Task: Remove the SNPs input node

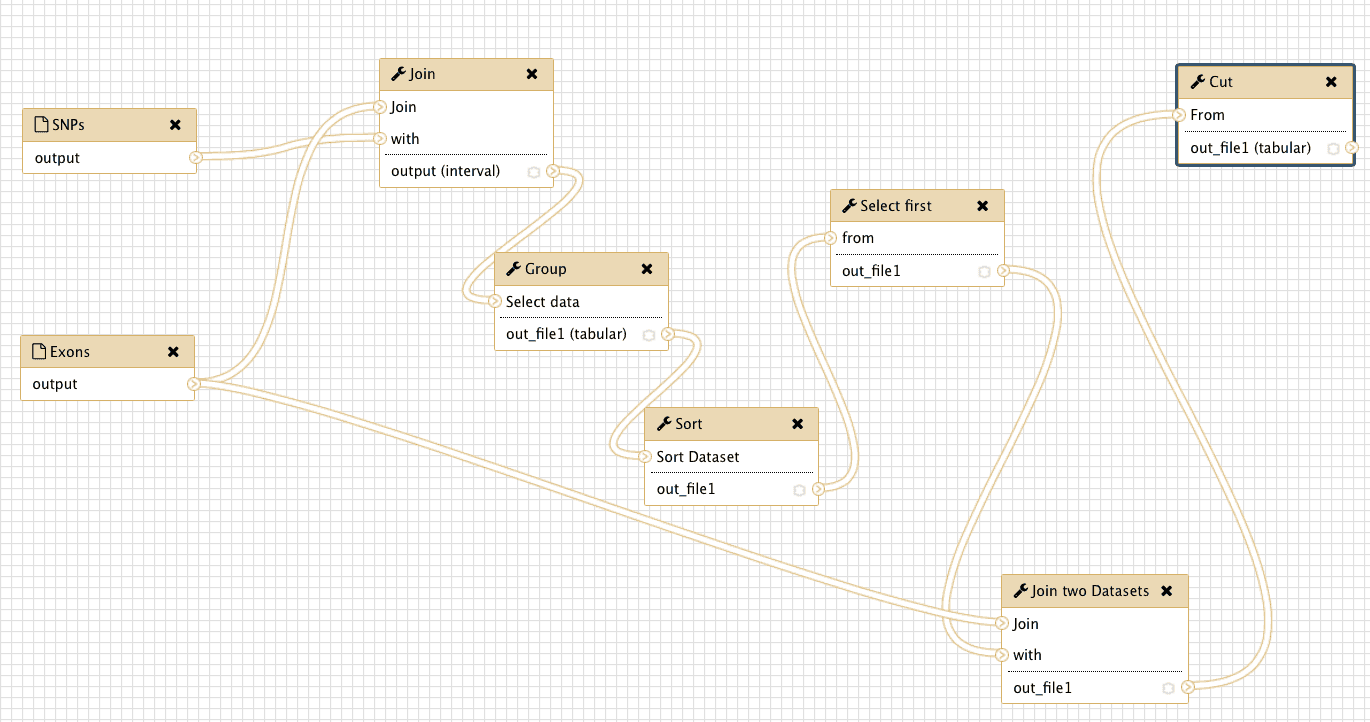Action: (x=175, y=125)
